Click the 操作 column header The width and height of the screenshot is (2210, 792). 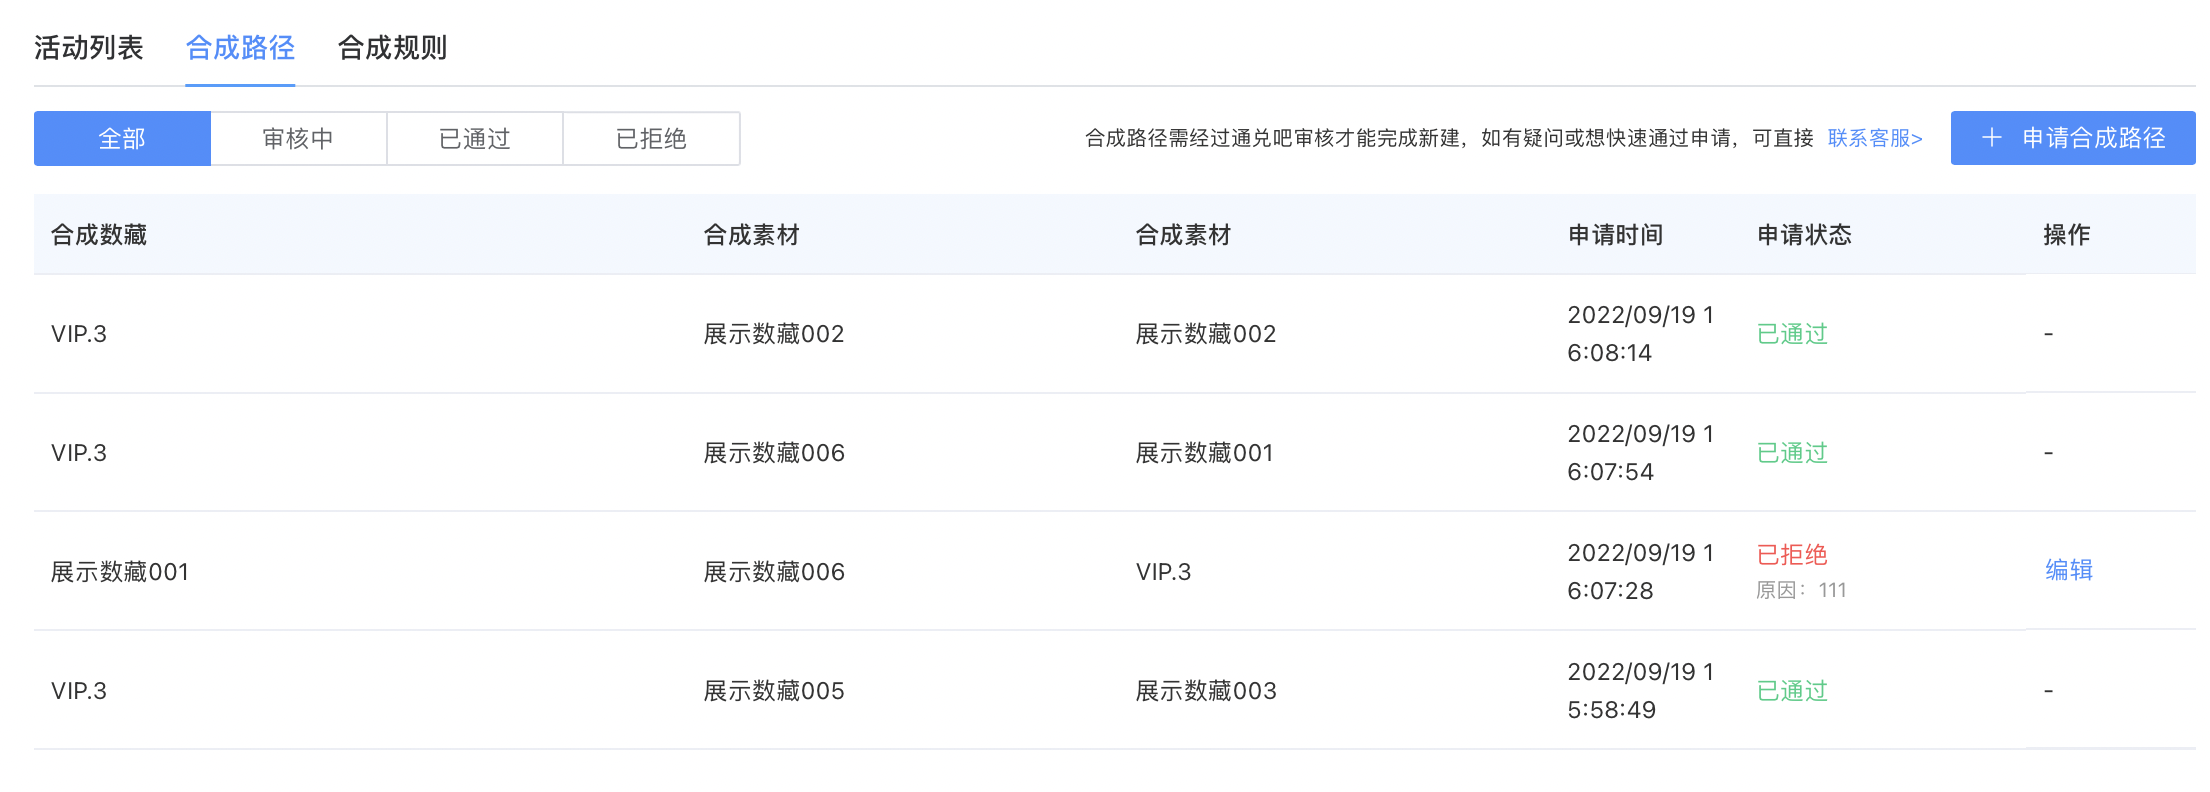pyautogui.click(x=2066, y=235)
